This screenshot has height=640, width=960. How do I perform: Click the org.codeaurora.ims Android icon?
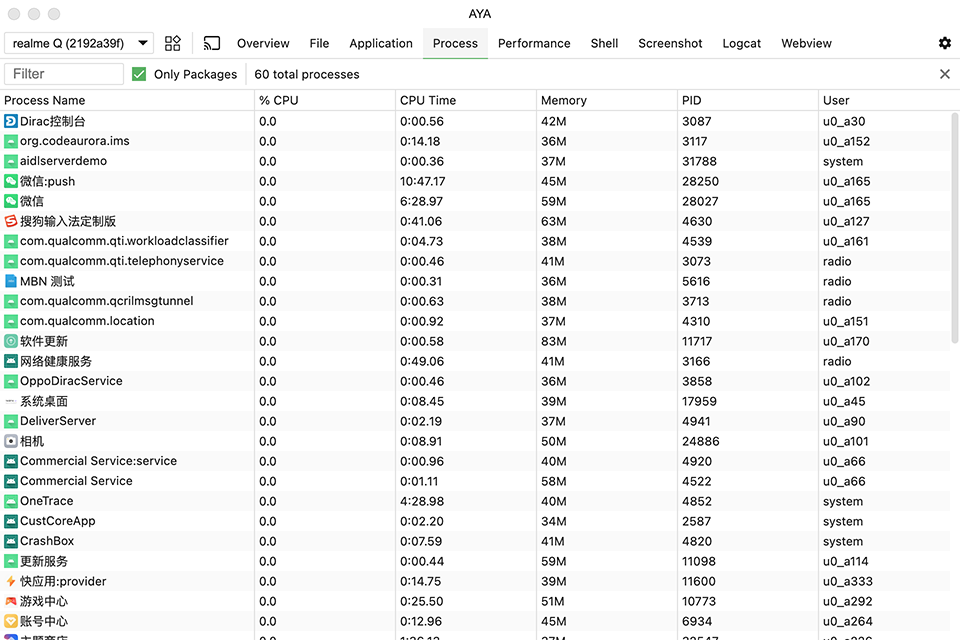point(10,141)
